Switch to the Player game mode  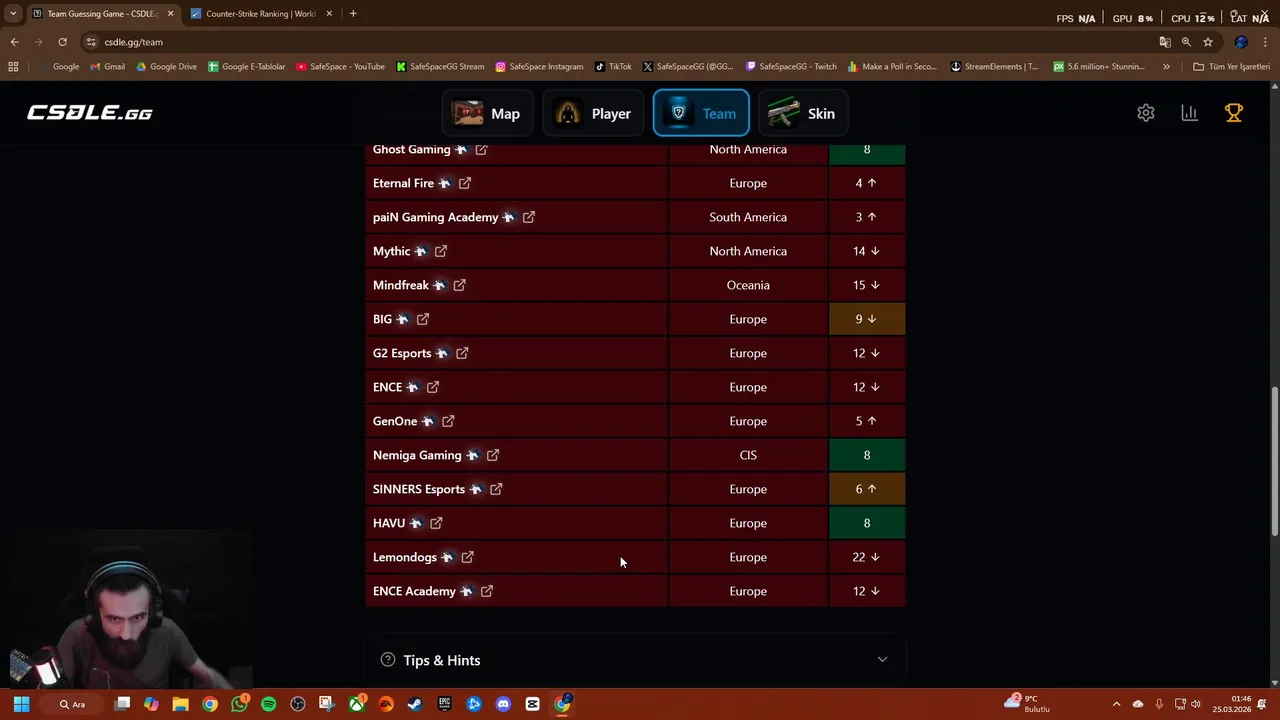click(x=594, y=113)
